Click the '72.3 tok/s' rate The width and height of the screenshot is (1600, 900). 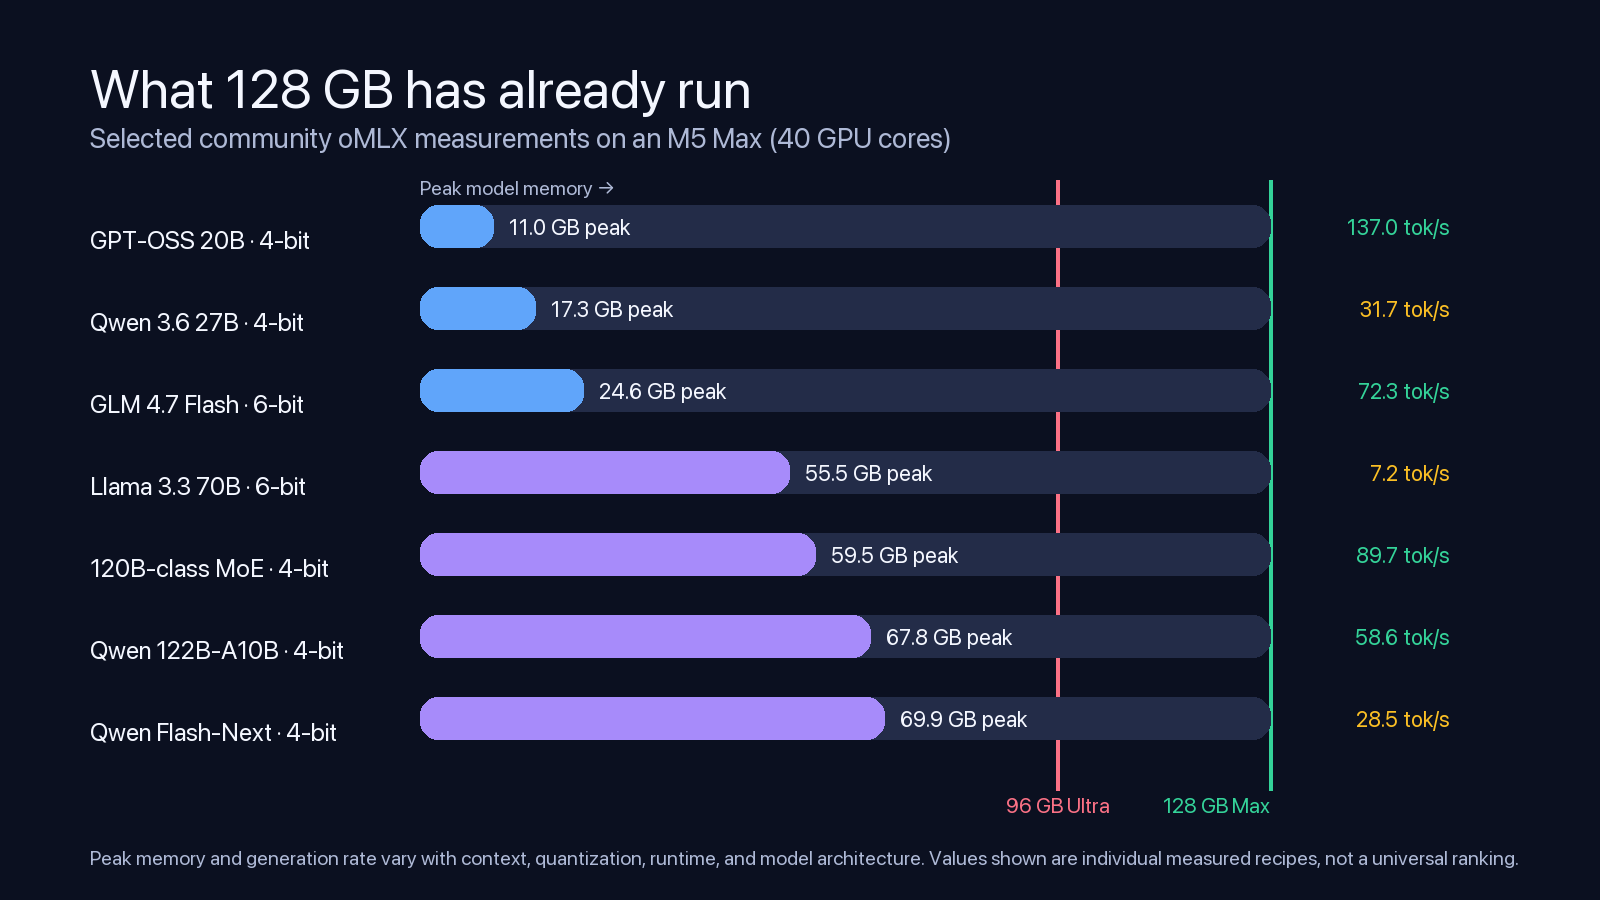(x=1403, y=392)
